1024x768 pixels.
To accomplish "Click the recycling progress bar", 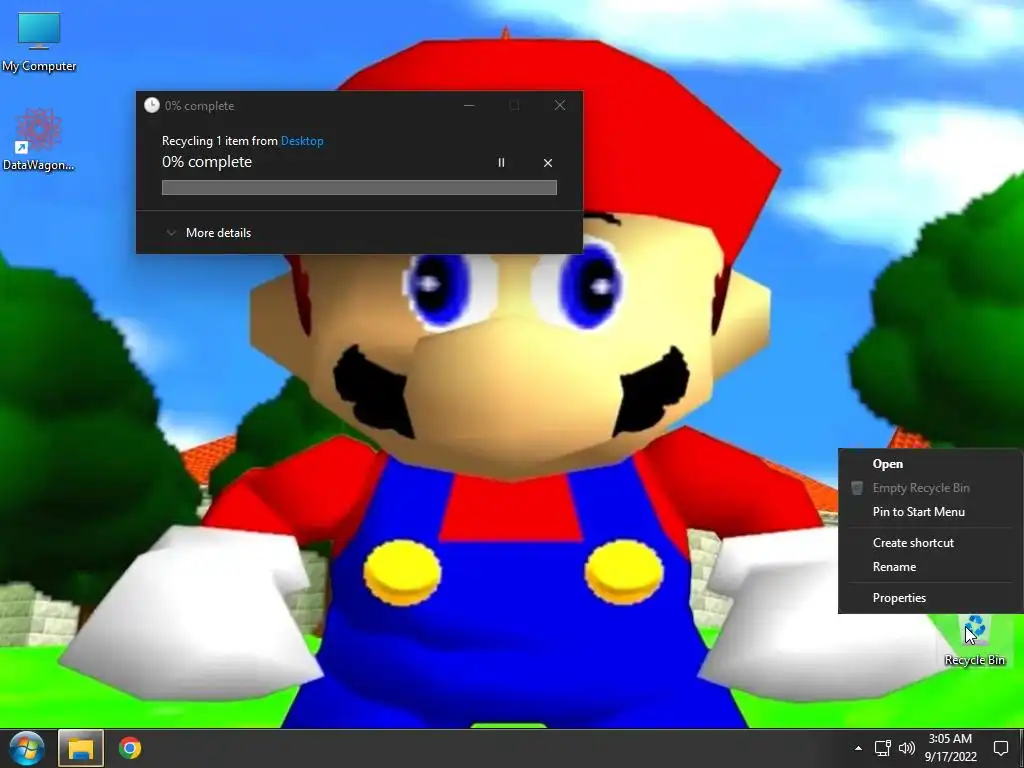I will 359,187.
